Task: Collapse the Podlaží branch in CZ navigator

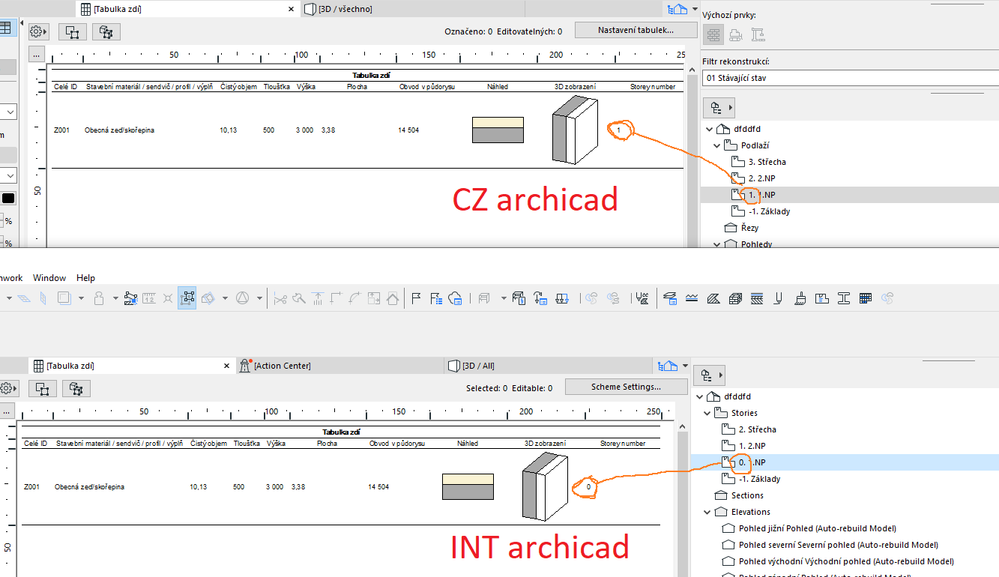Action: click(718, 145)
